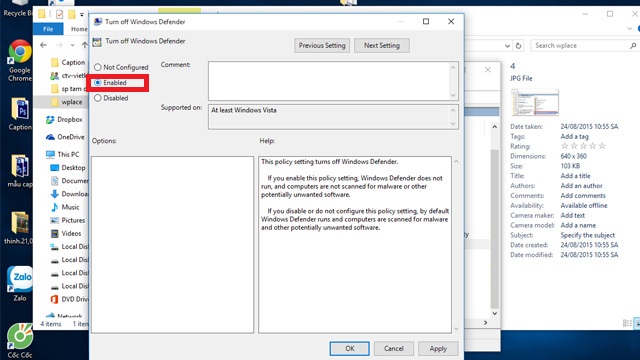Open the Cốc Cốc browser shortcut
640x360 pixels.
point(19,341)
